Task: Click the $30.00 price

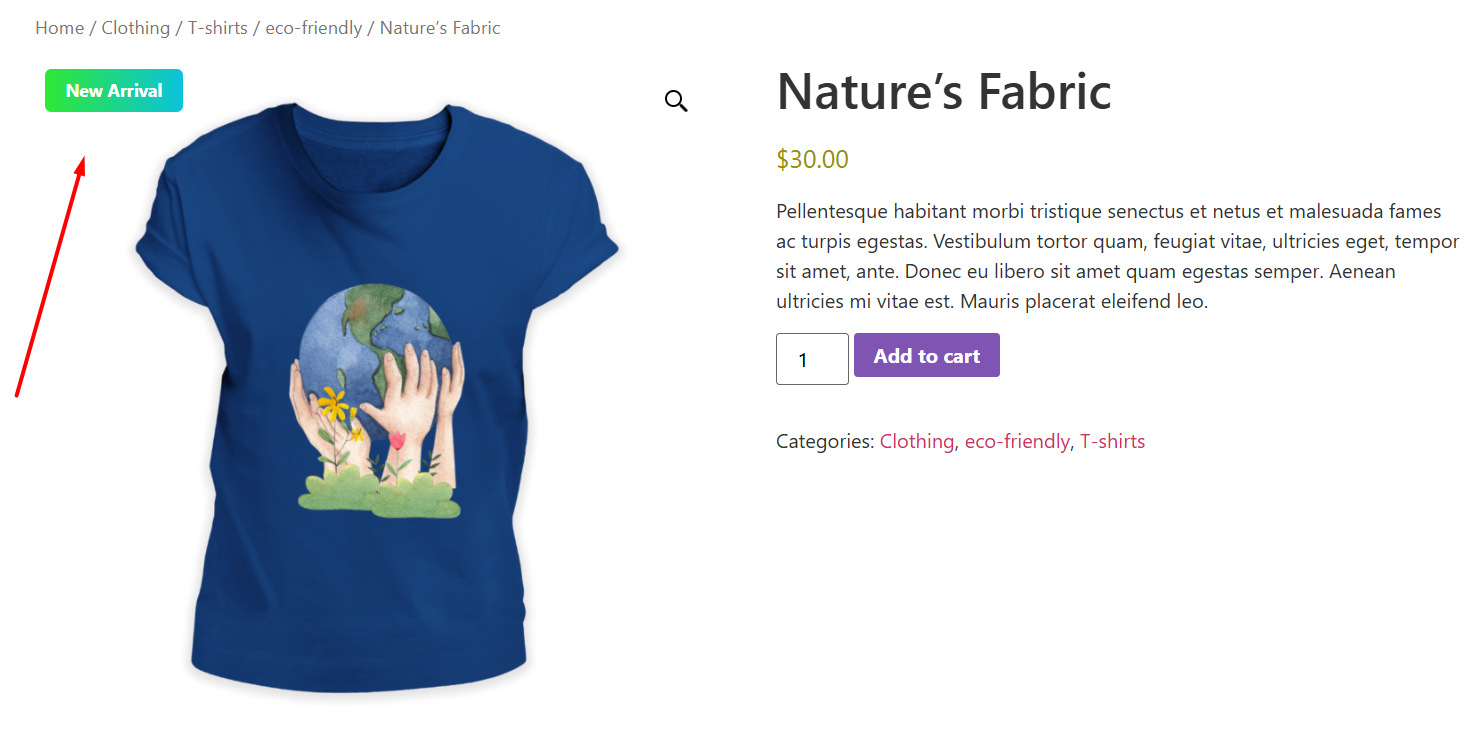Action: point(812,159)
